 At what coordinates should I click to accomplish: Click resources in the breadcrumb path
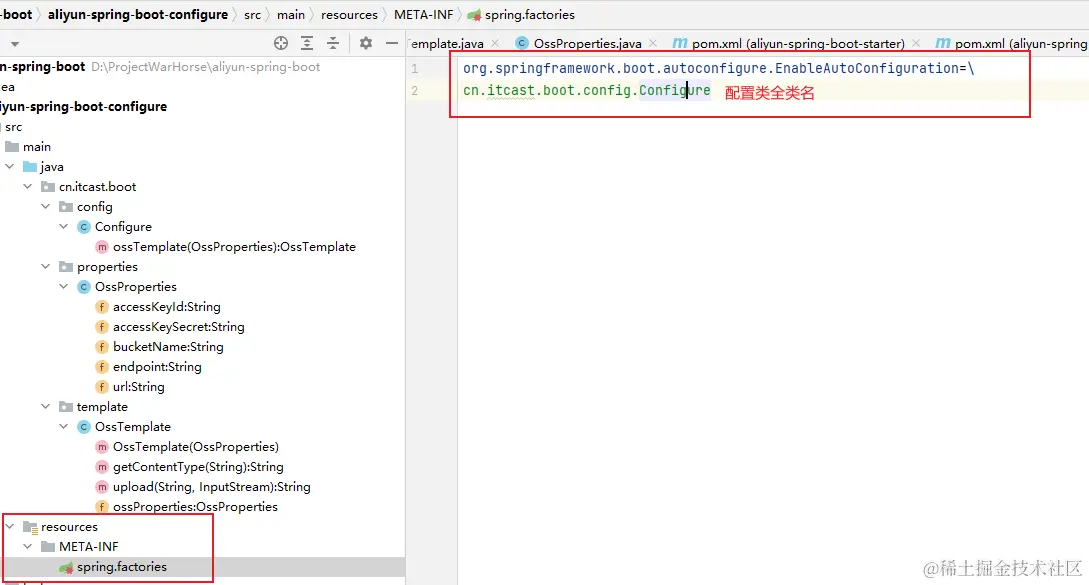point(349,15)
